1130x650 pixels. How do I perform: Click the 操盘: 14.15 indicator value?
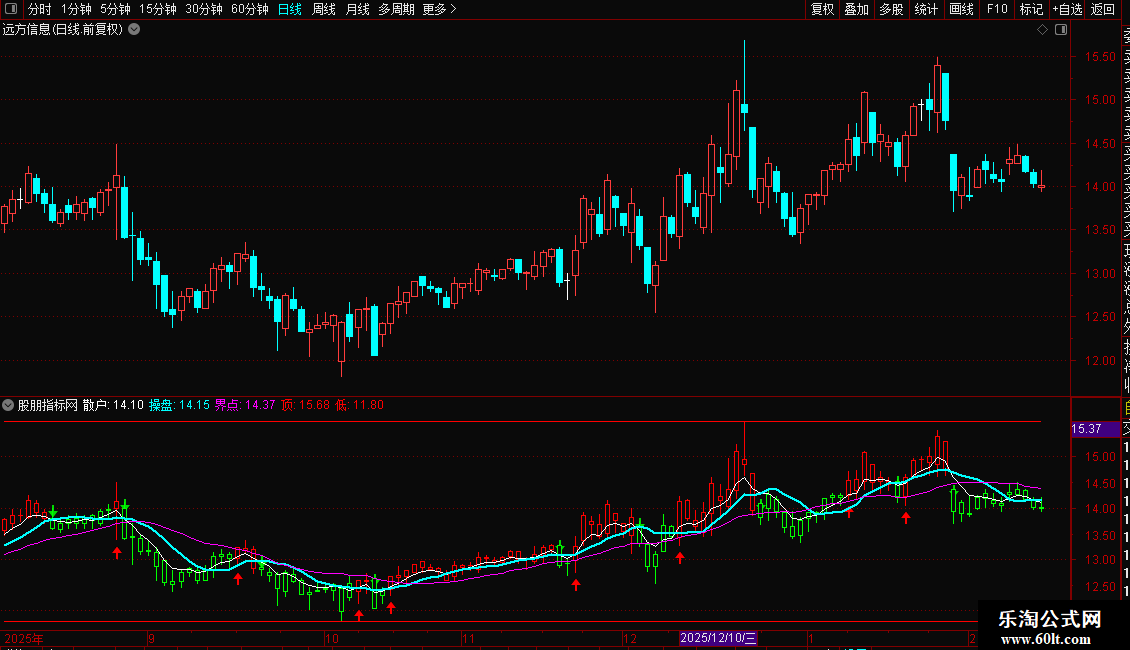coord(179,405)
